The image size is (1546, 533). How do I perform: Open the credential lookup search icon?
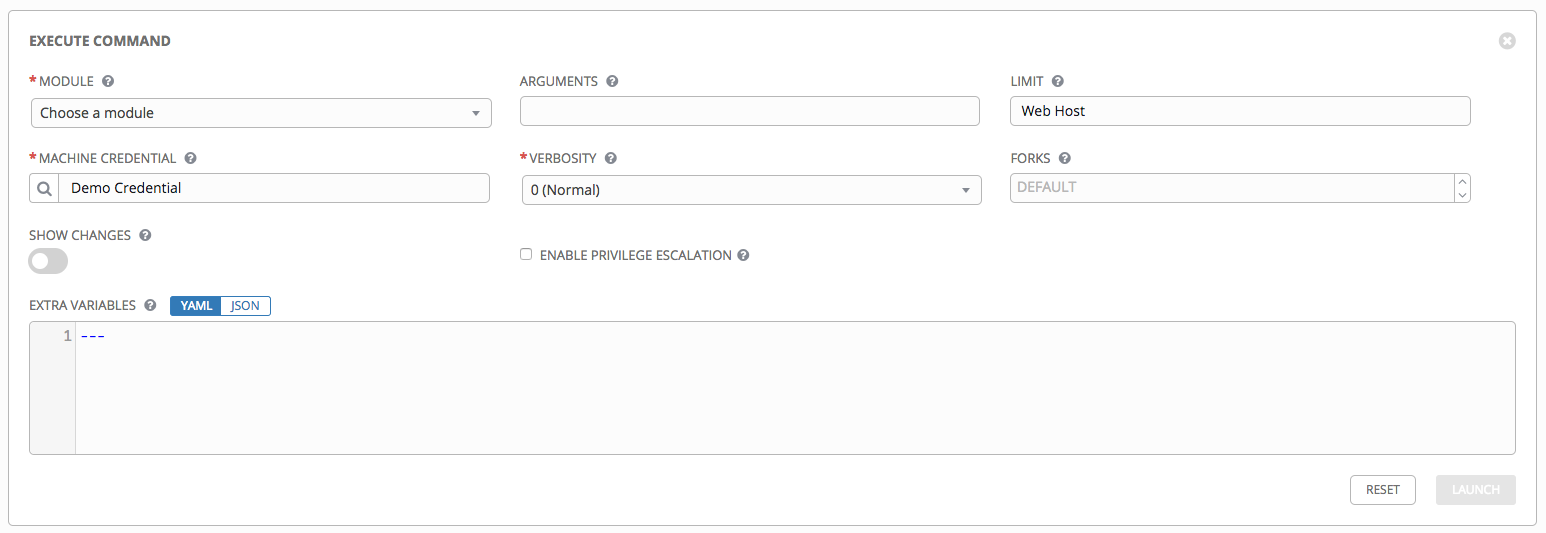click(45, 188)
